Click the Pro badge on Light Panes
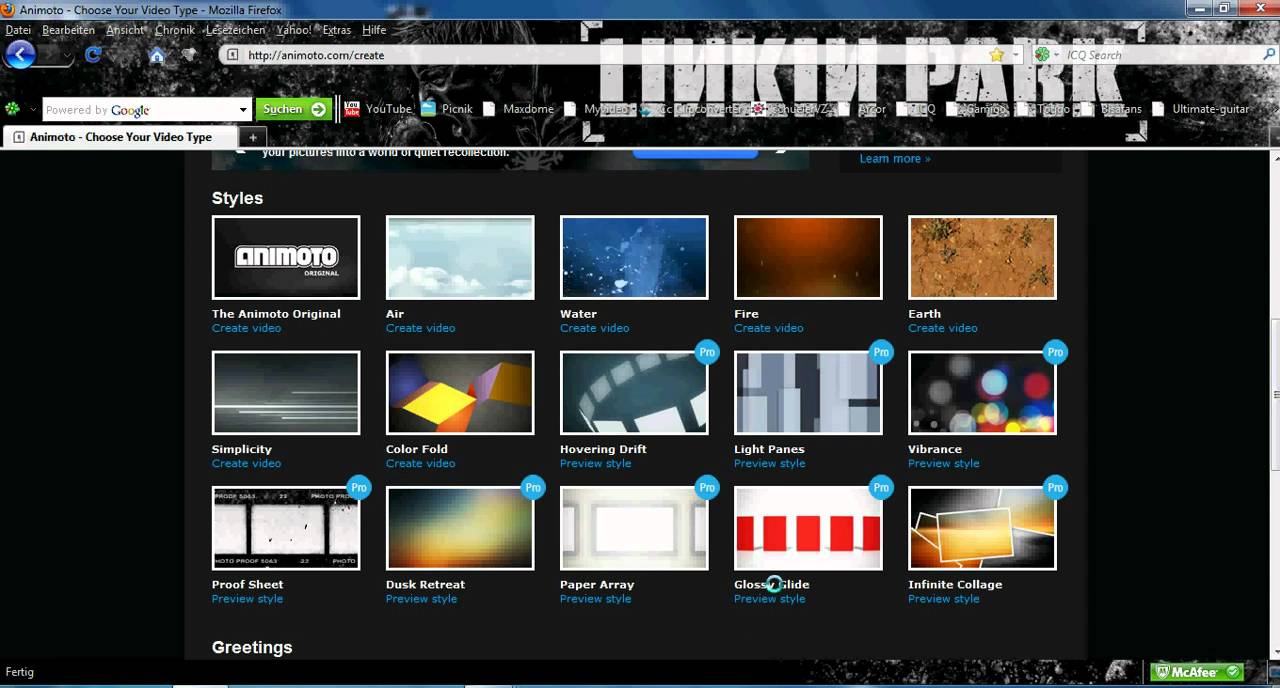The image size is (1280, 688). point(881,352)
